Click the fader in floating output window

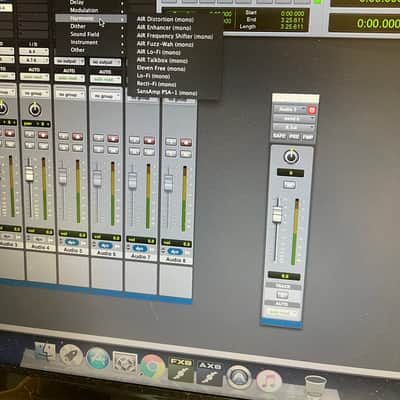[x=277, y=215]
